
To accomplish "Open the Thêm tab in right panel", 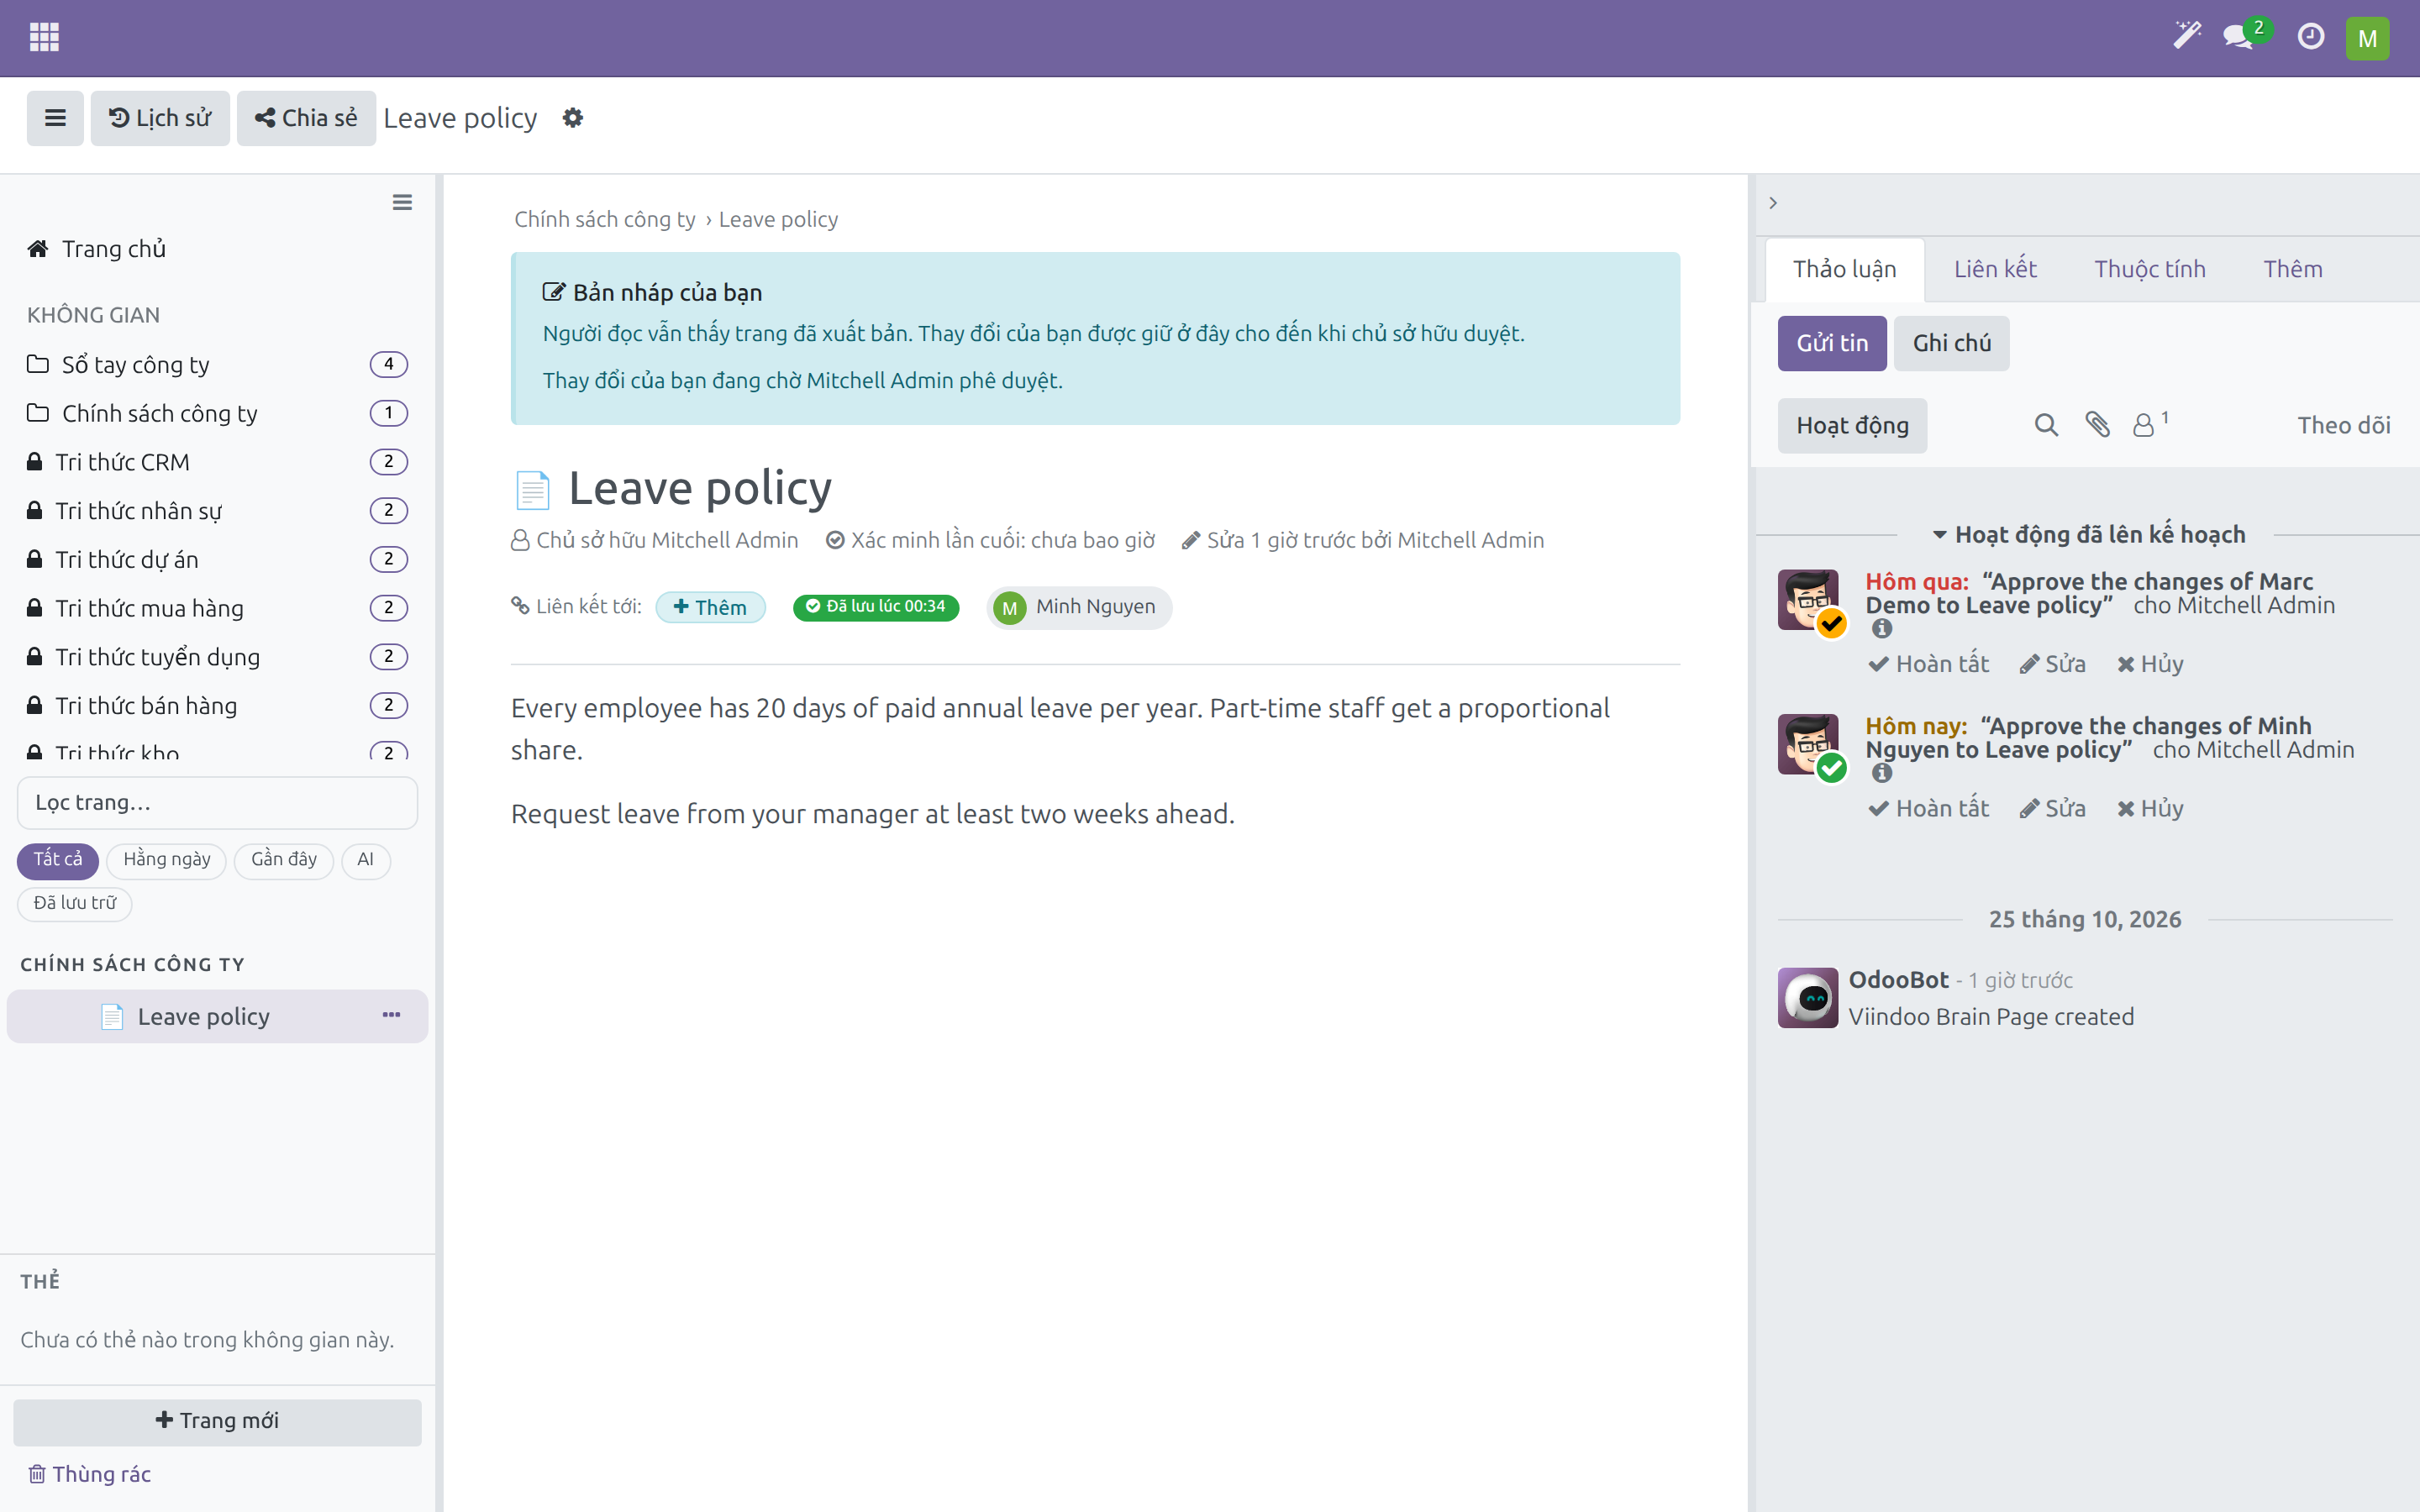I will coord(2293,269).
